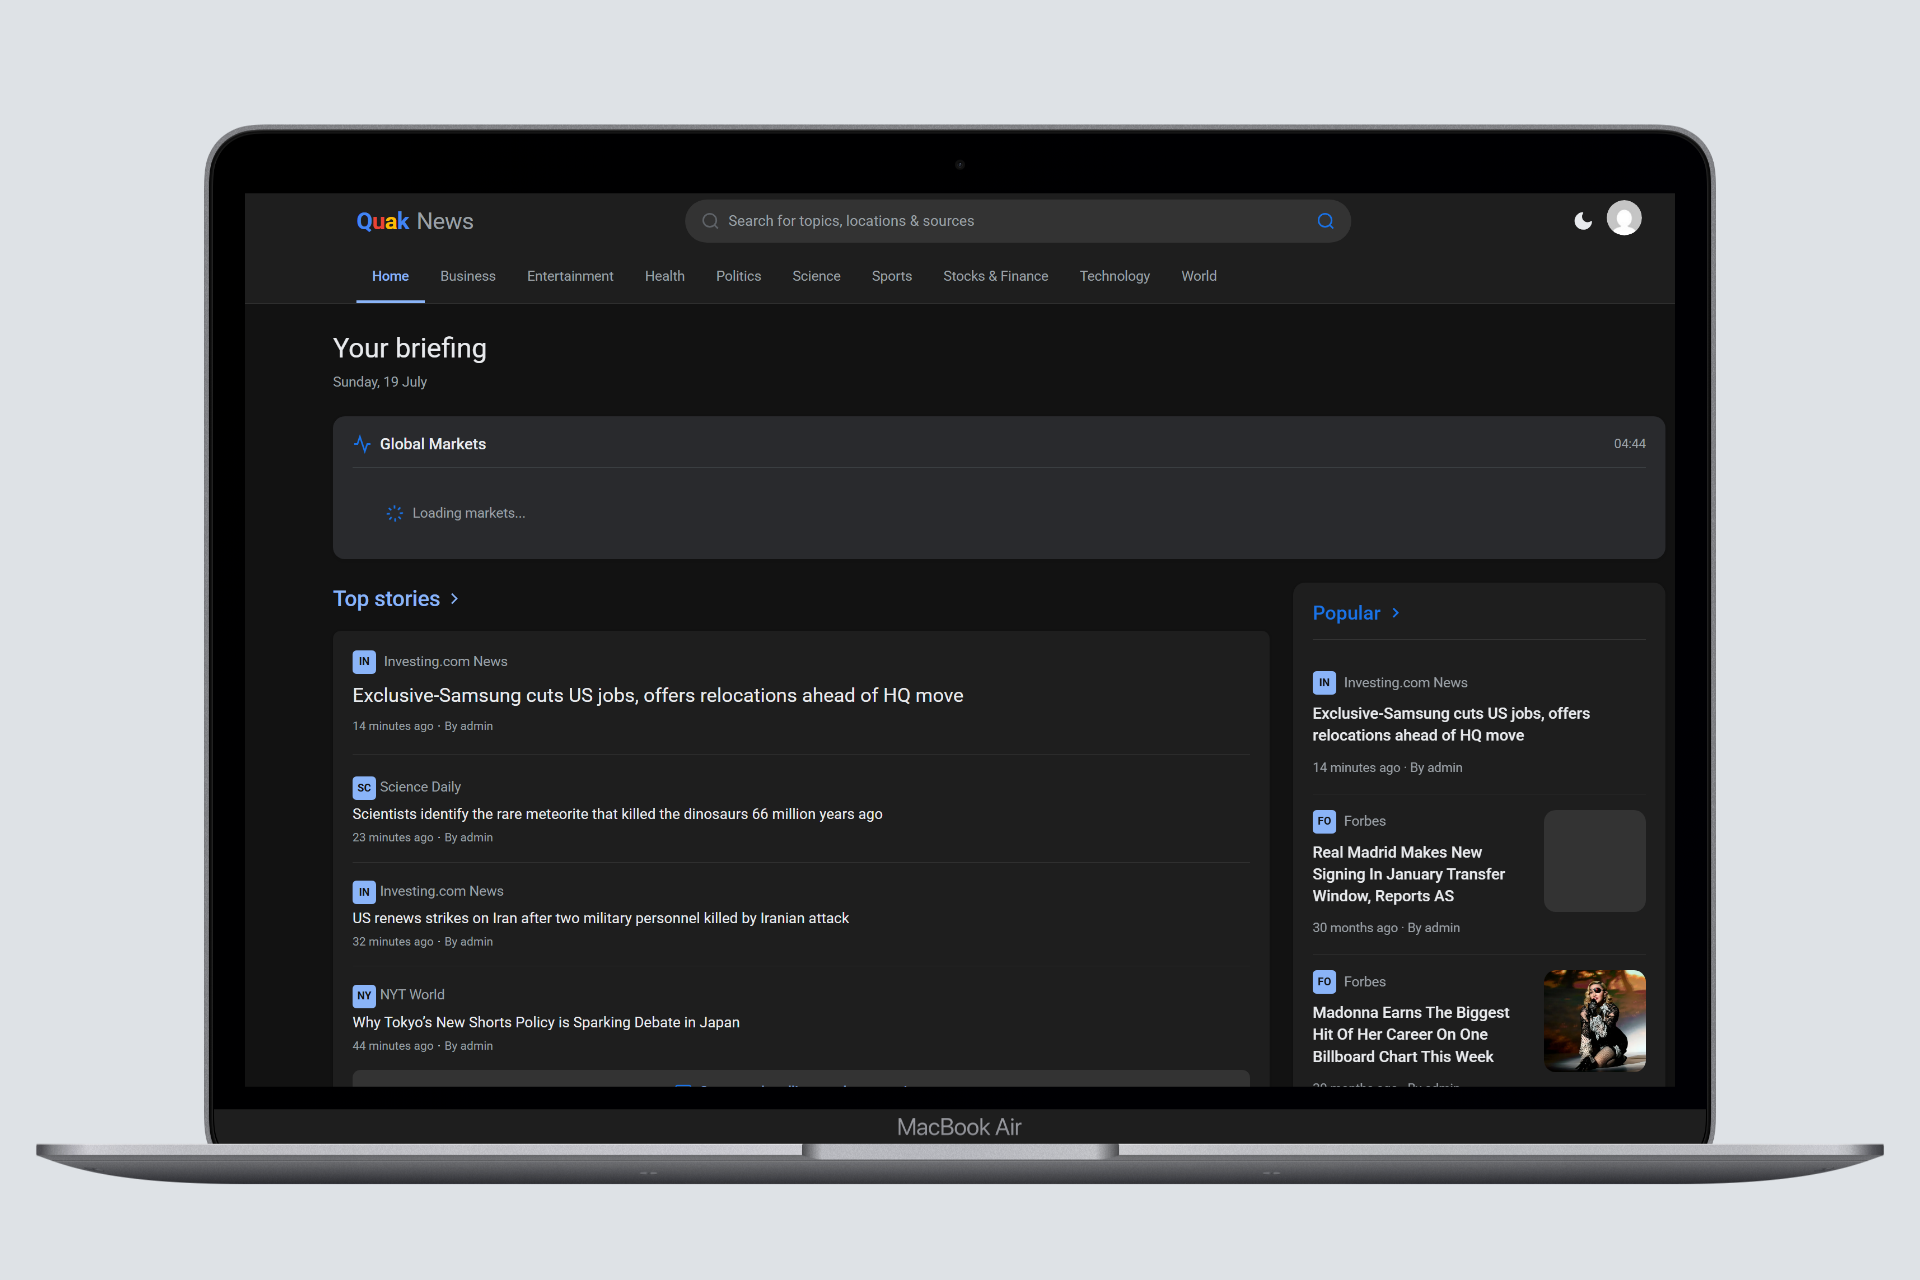The width and height of the screenshot is (1920, 1280).
Task: Click the IN badge of top Samsung story
Action: point(364,662)
